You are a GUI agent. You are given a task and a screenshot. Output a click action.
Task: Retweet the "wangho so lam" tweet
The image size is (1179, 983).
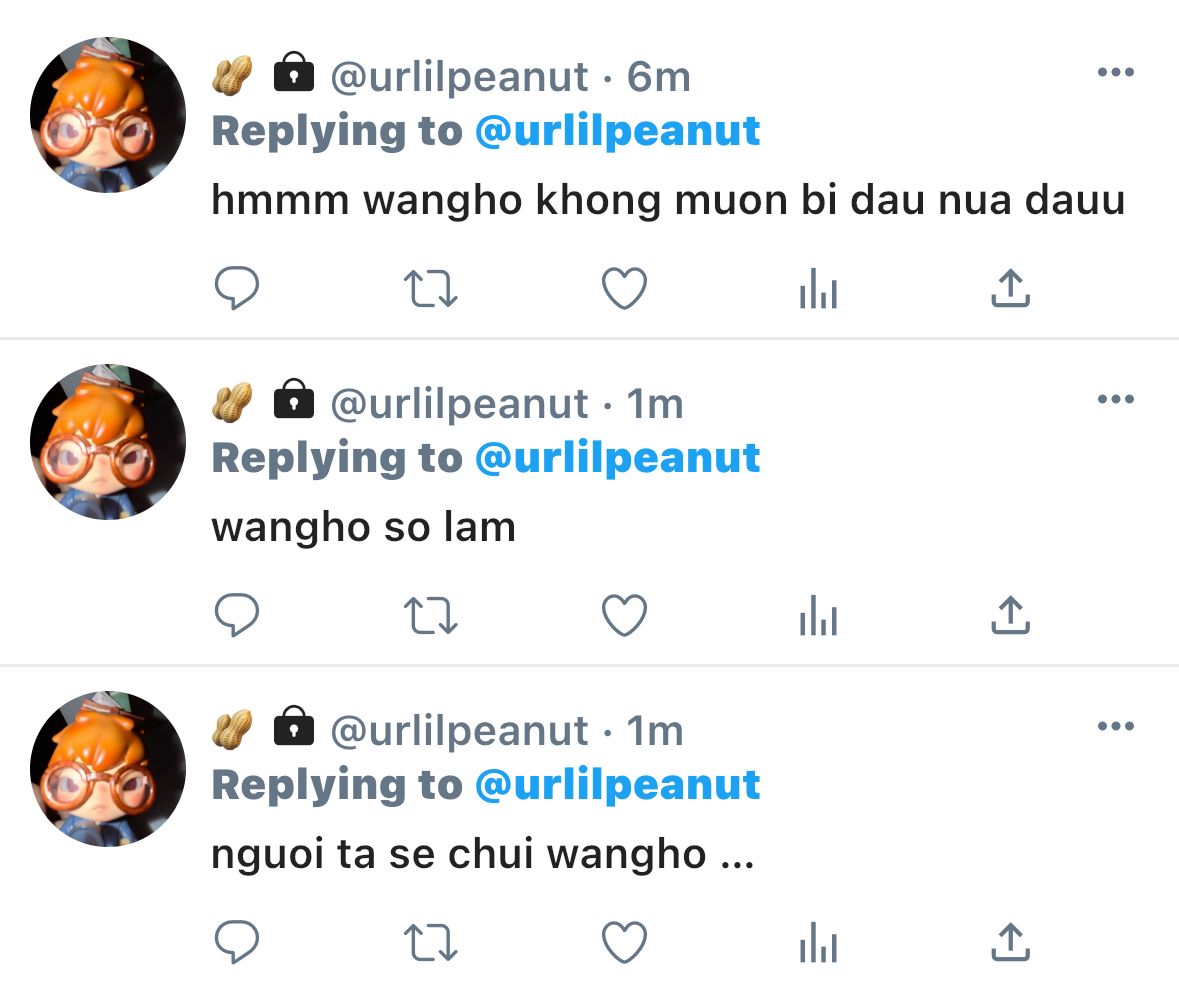[x=431, y=616]
